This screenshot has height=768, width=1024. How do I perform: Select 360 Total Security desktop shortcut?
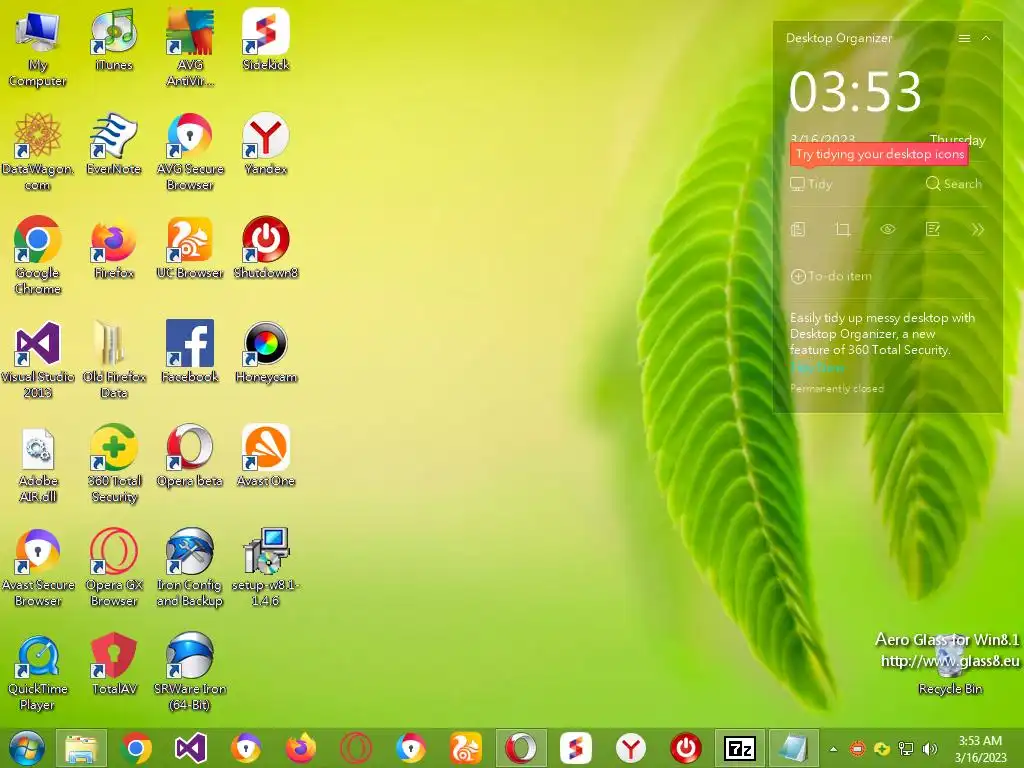[x=114, y=464]
